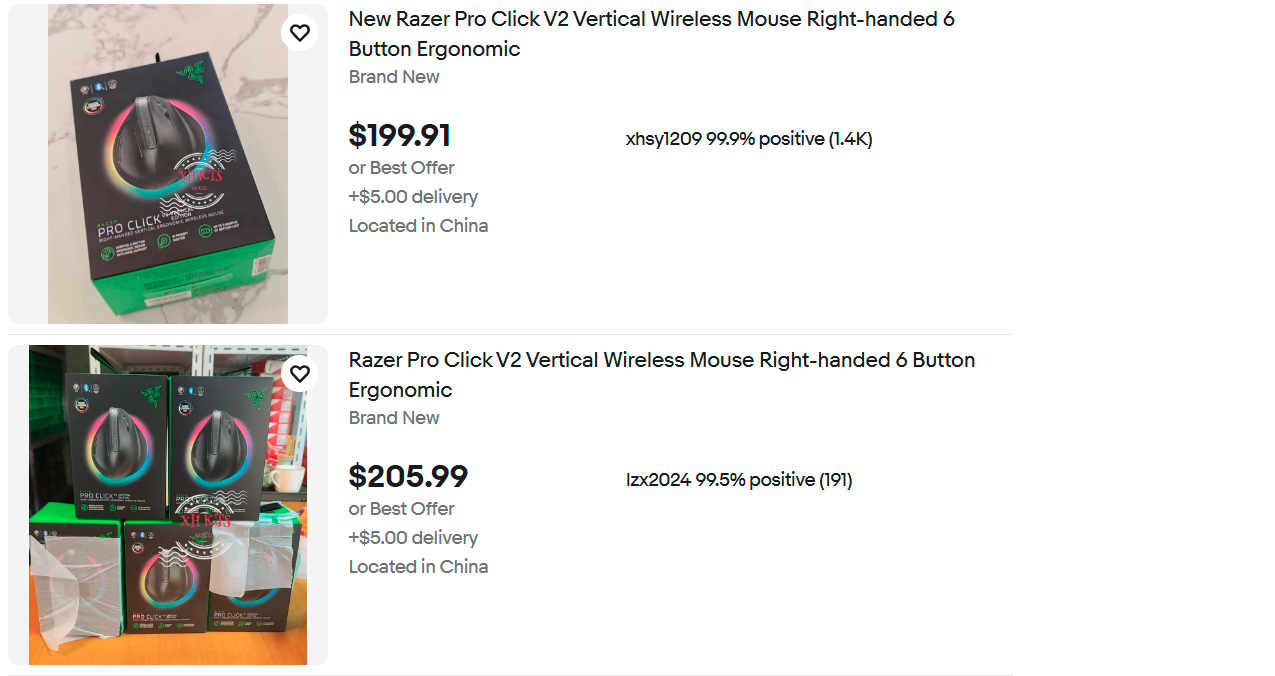The height and width of the screenshot is (676, 1275).
Task: Click the delivery cost on the xhsy1209 listing
Action: (413, 197)
